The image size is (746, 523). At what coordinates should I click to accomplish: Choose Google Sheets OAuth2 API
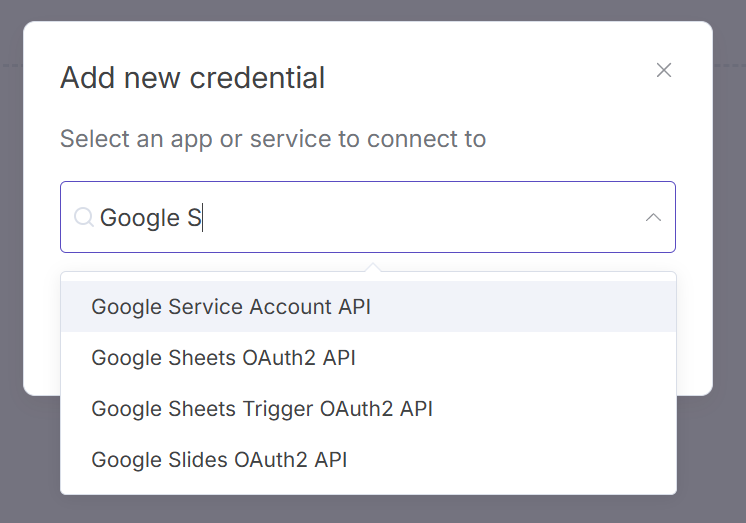click(223, 358)
